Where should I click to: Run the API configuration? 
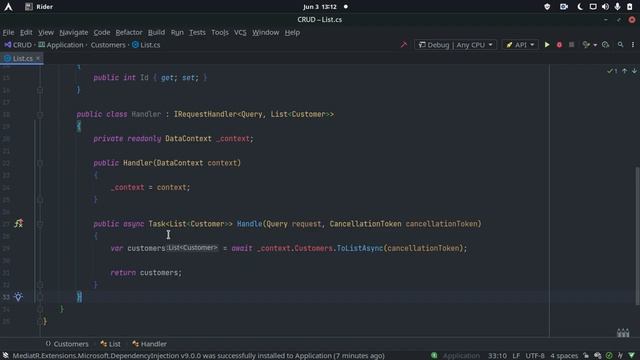(x=547, y=44)
